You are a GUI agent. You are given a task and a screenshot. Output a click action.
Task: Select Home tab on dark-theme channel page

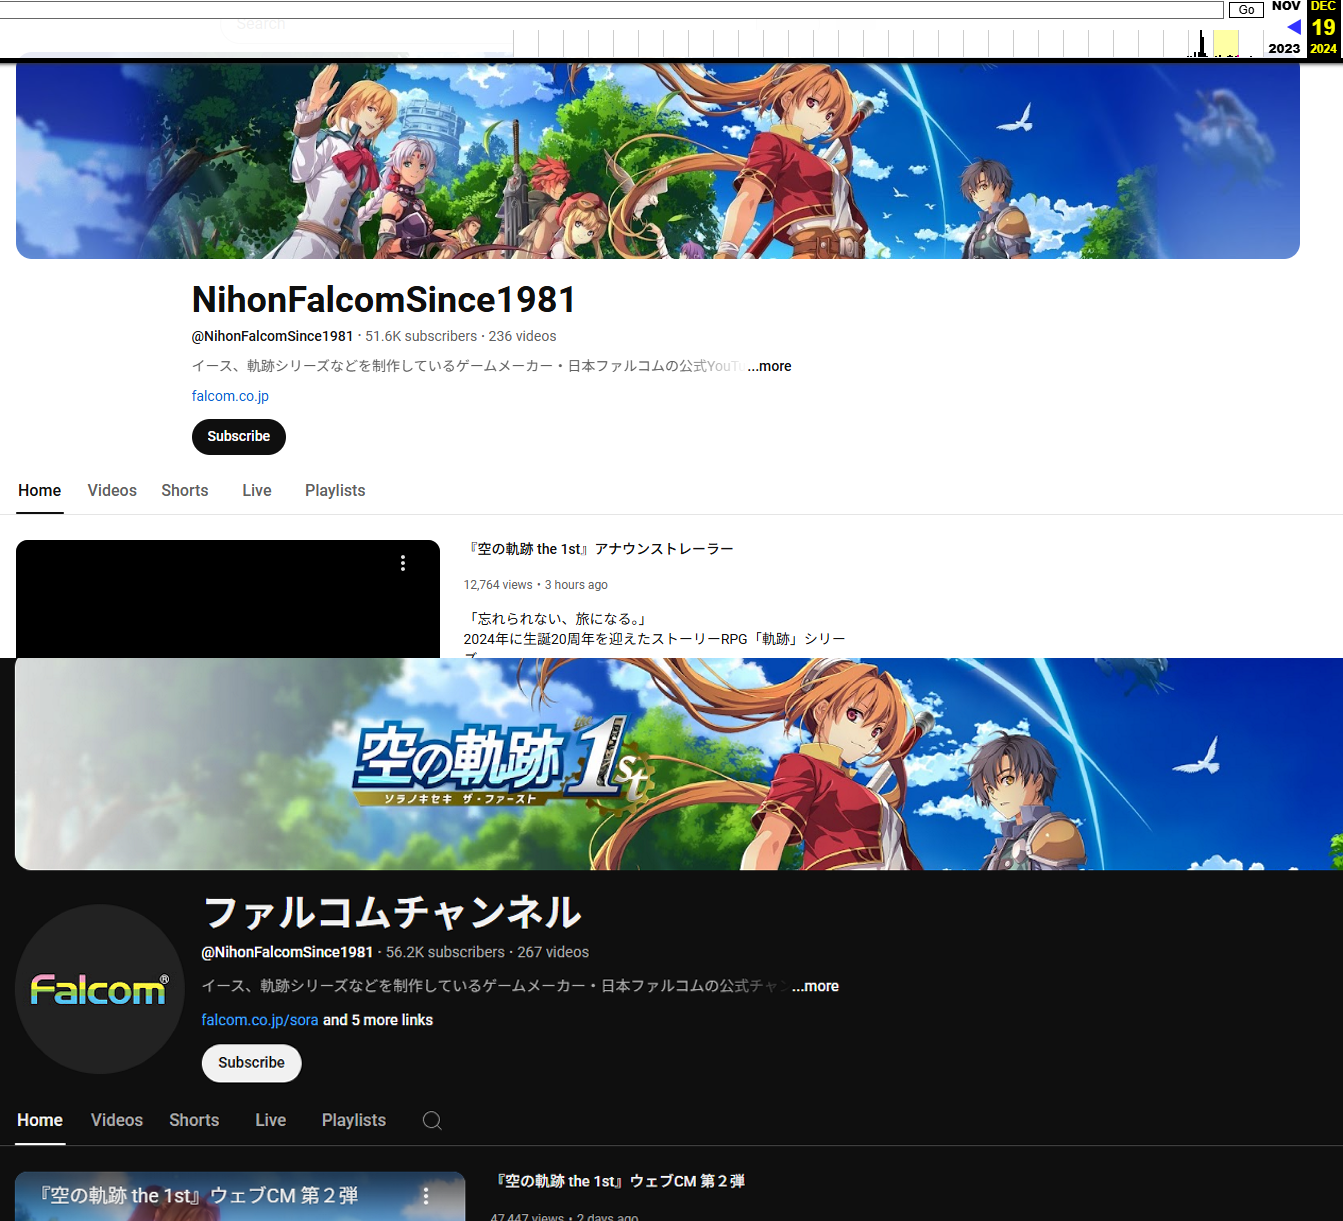(40, 1120)
